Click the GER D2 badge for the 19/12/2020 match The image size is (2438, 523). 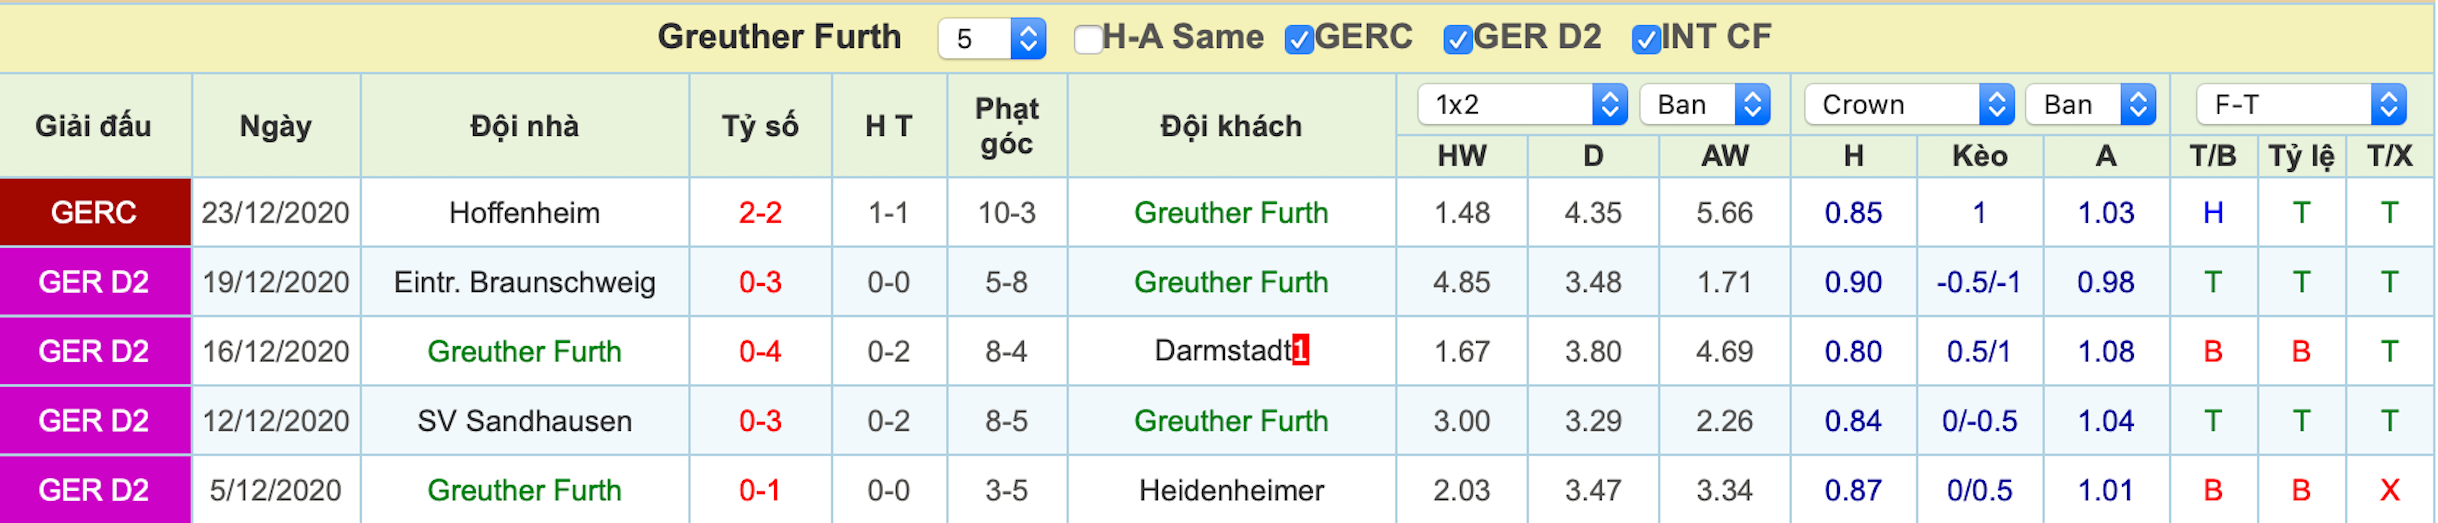tap(95, 282)
